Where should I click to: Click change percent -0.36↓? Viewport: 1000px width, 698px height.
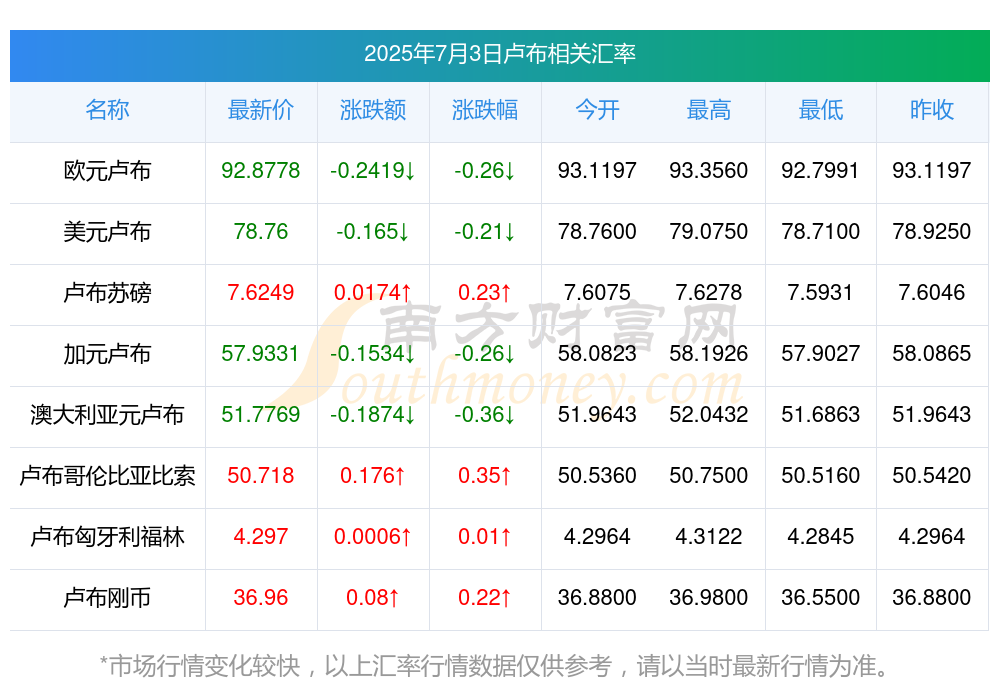485,415
